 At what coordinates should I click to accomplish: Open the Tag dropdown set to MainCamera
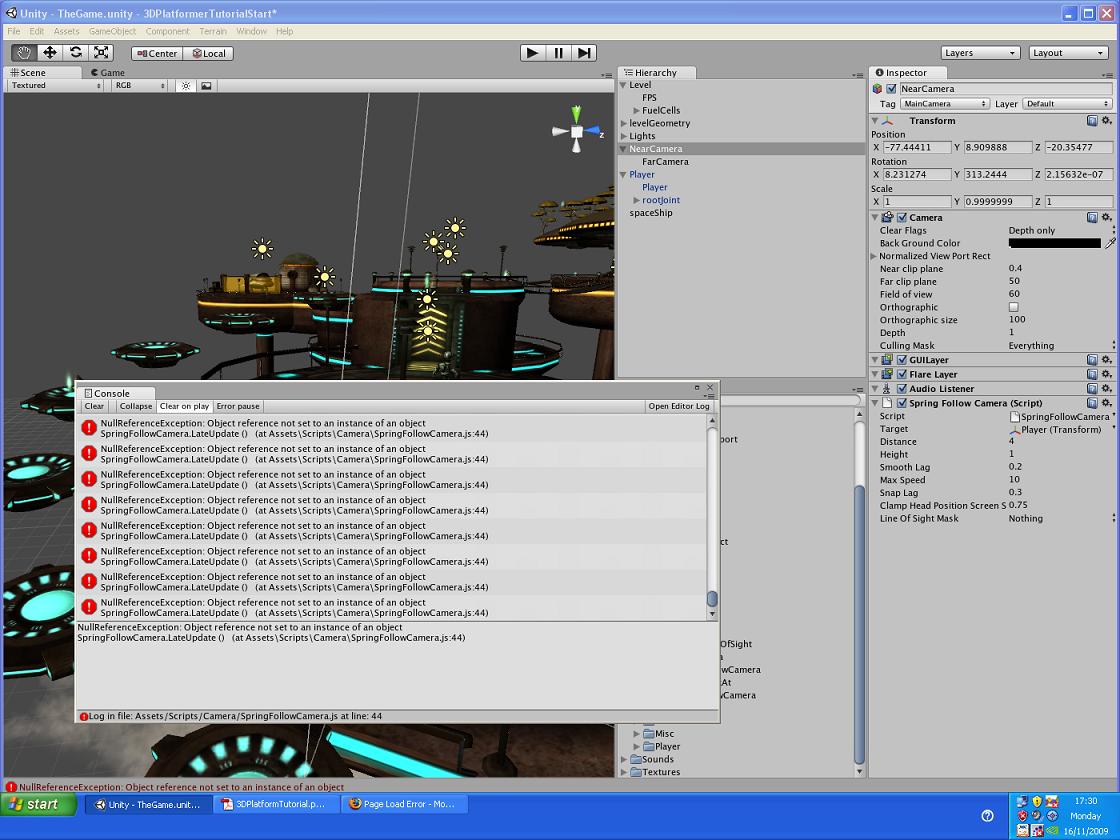[x=944, y=103]
